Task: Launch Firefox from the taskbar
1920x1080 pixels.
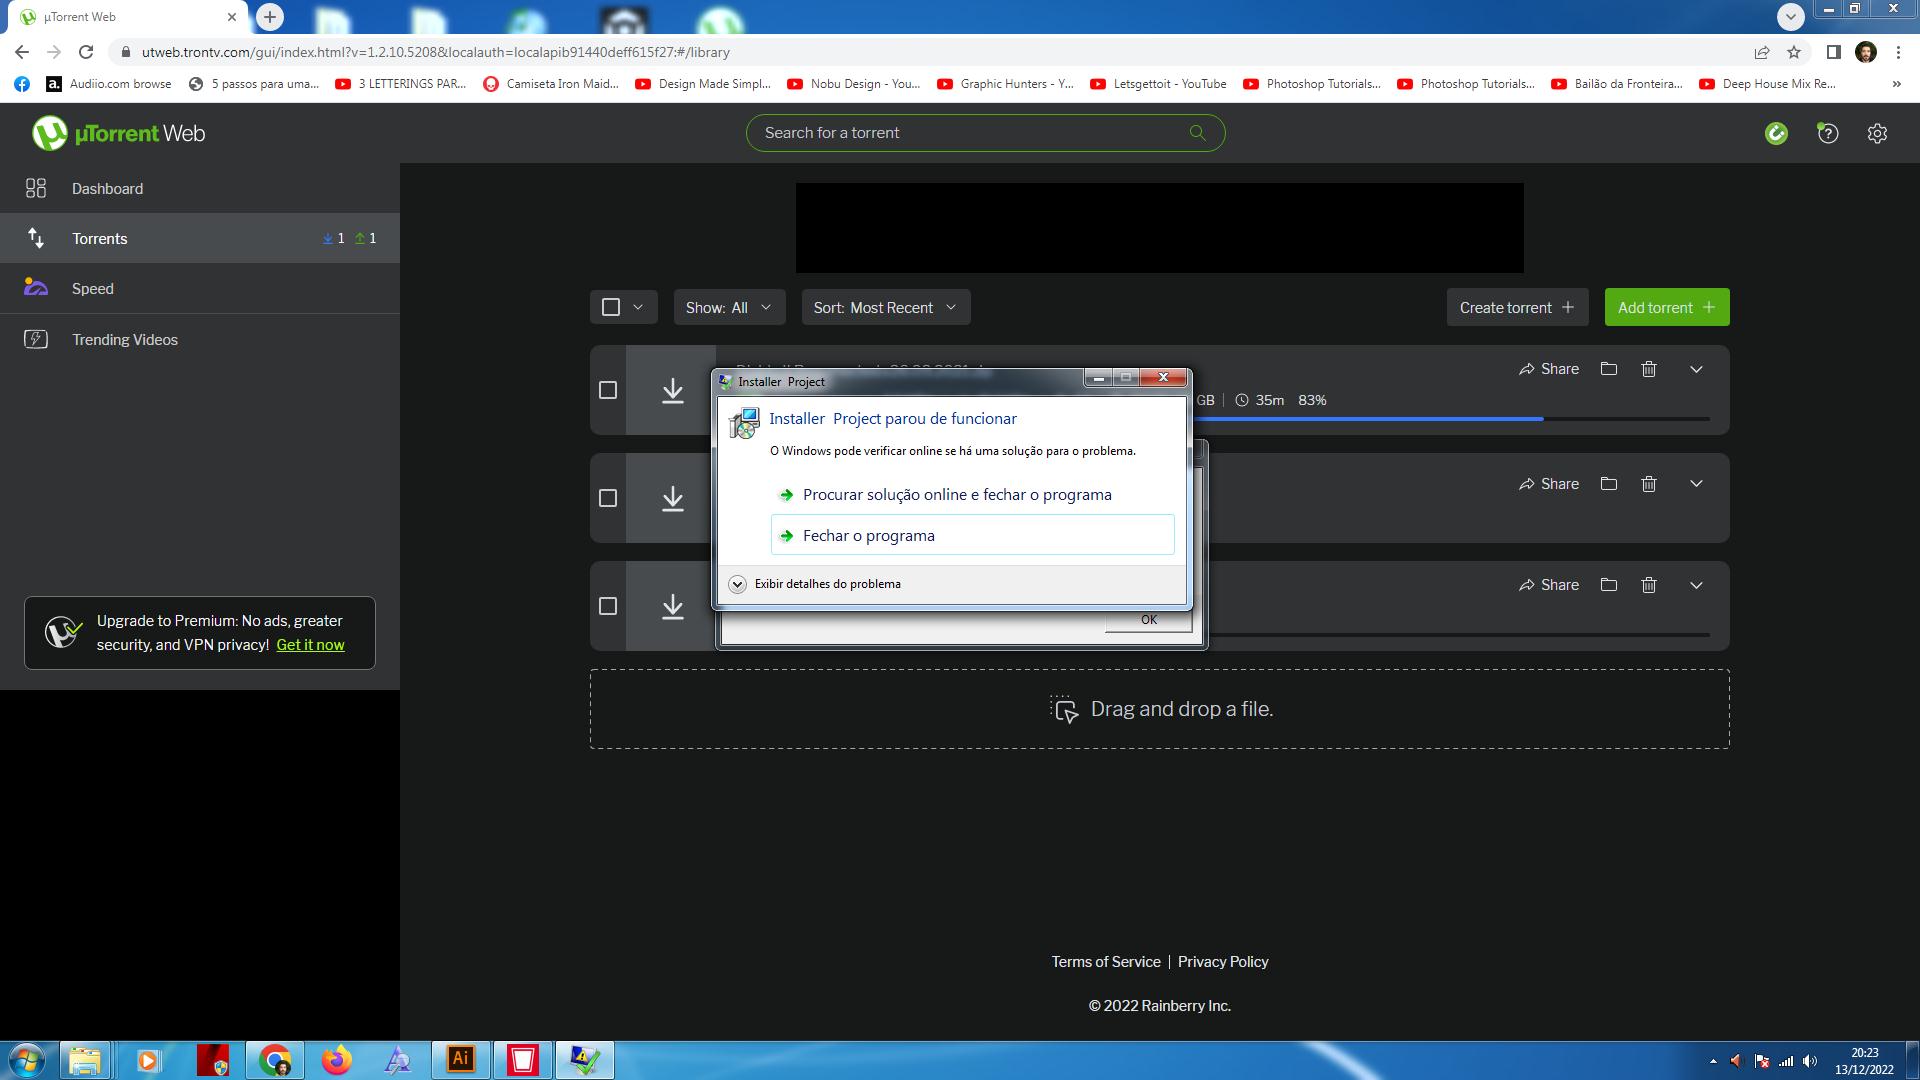Action: tap(337, 1059)
